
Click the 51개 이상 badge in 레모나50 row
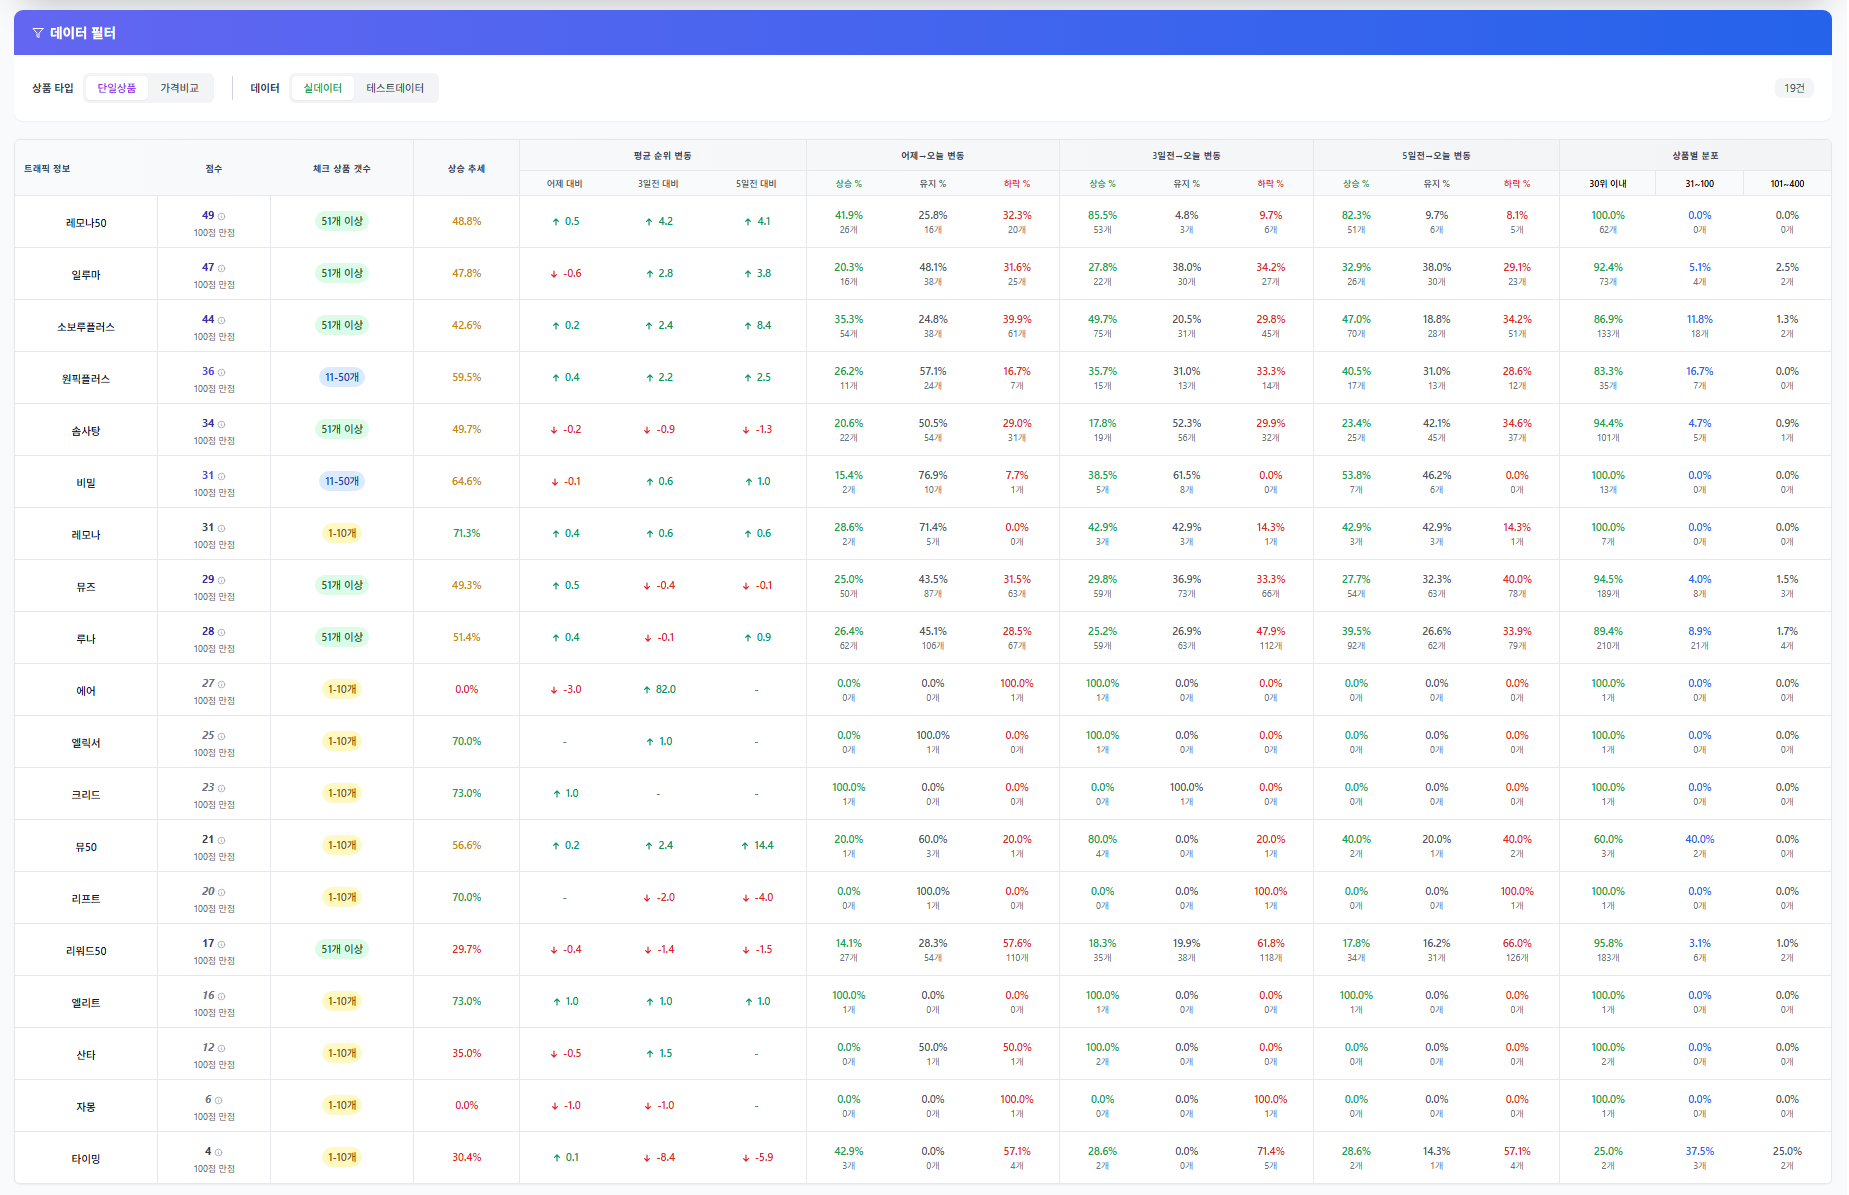click(x=342, y=221)
